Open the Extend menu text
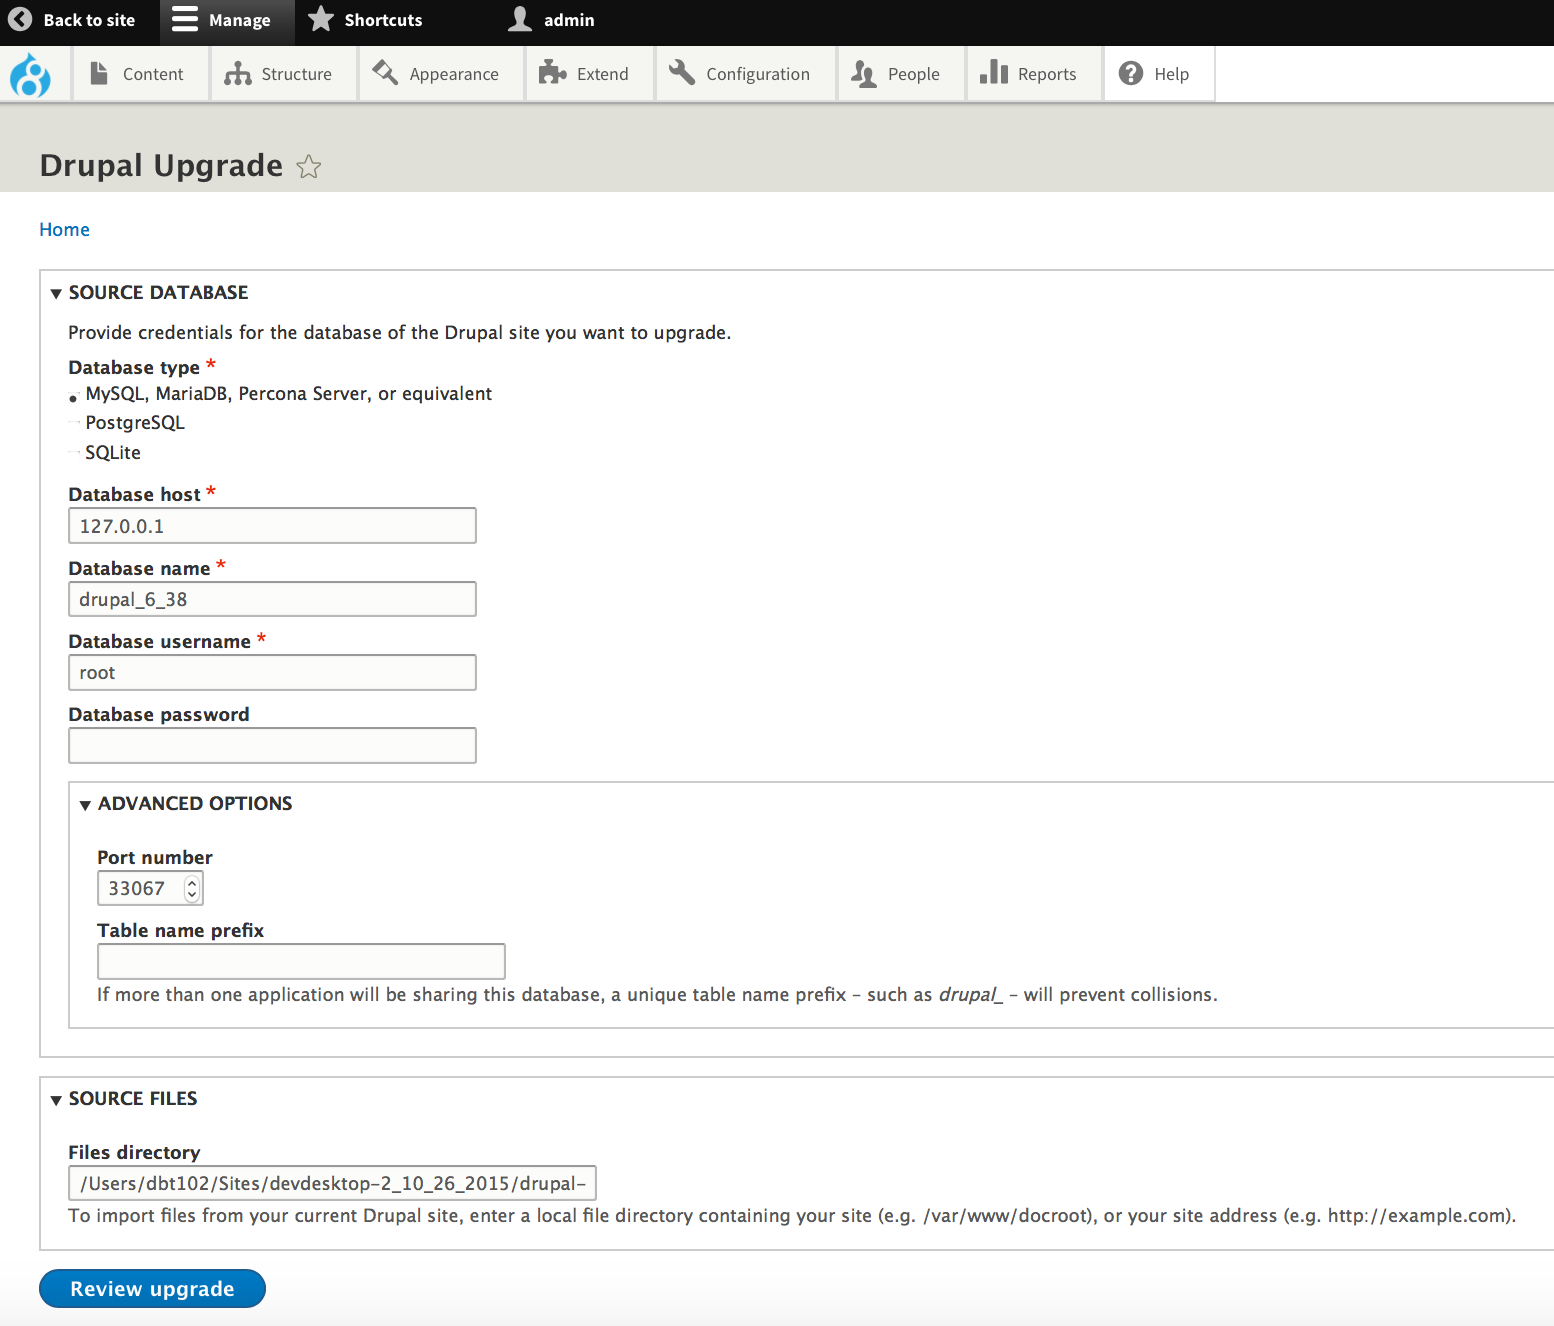The height and width of the screenshot is (1326, 1554). pos(603,74)
